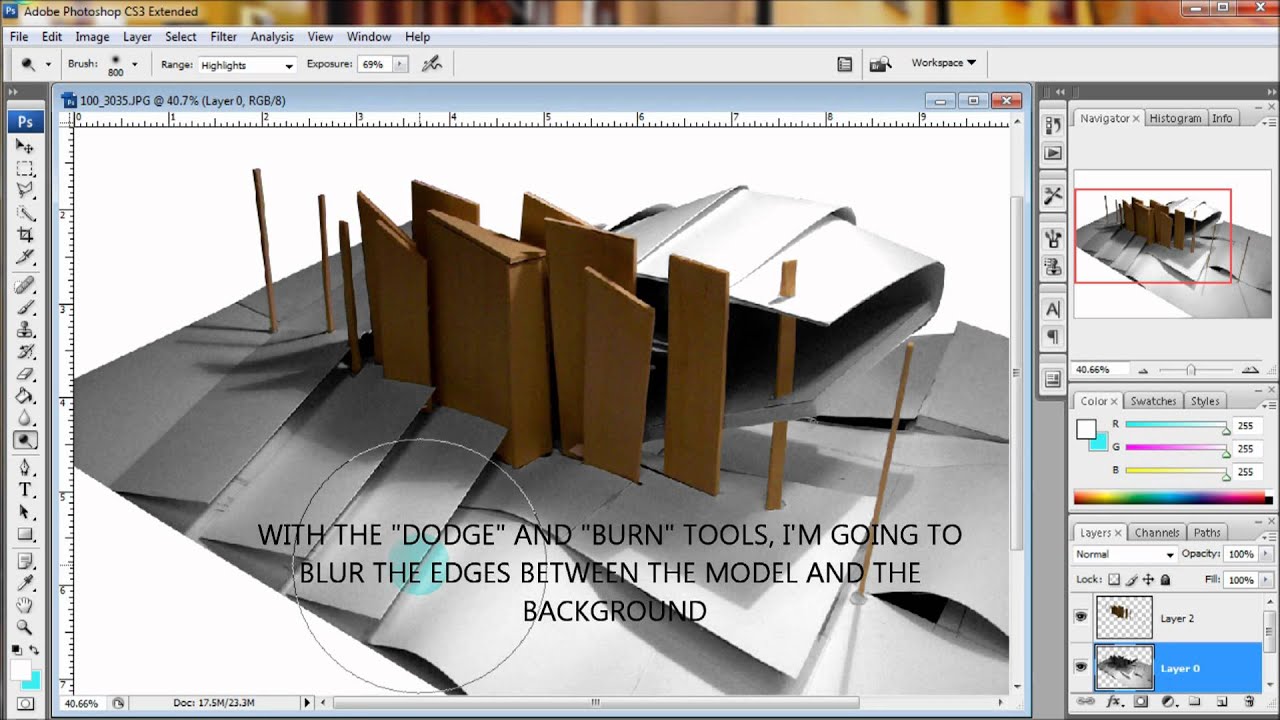This screenshot has height=720, width=1280.
Task: Create a new layer
Action: coord(1221,703)
